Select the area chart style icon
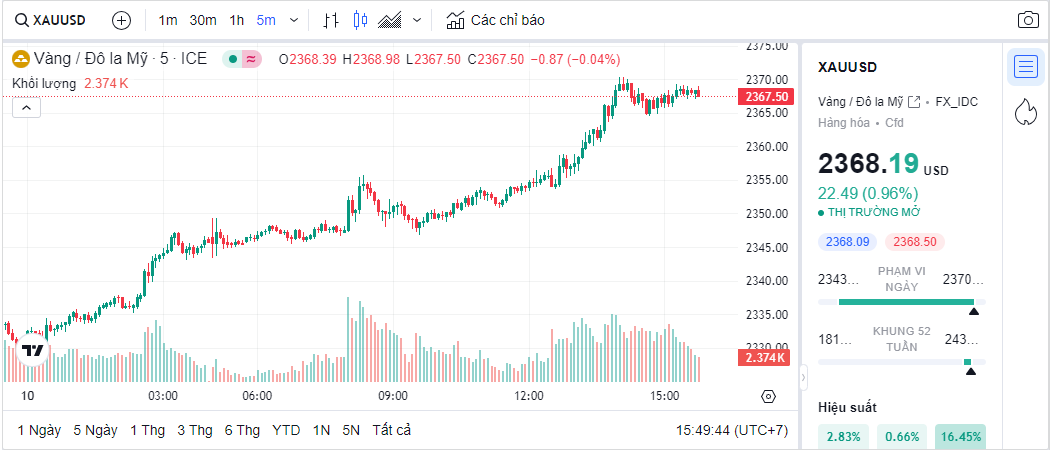This screenshot has width=1050, height=453. (391, 20)
